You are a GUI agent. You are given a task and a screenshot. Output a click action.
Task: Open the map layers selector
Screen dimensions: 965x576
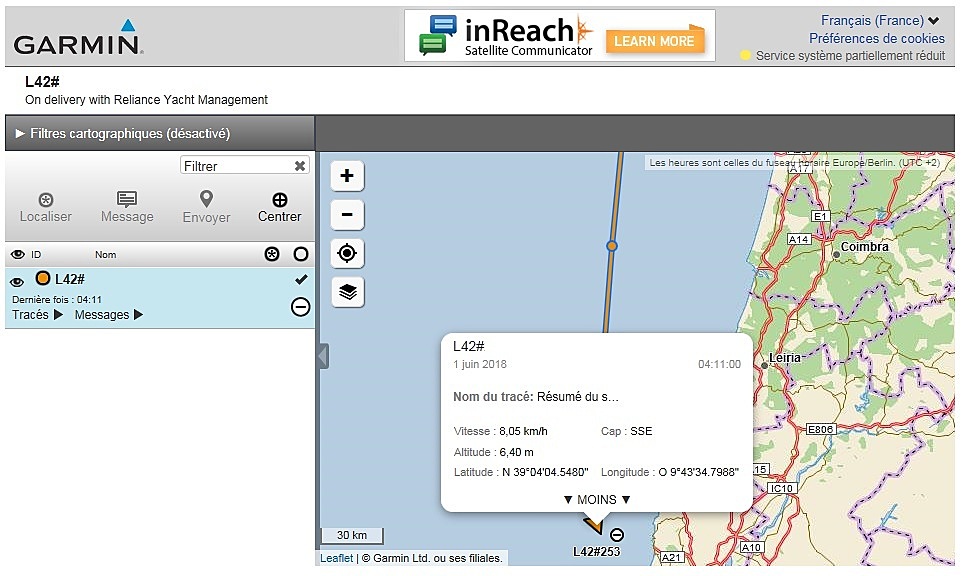point(347,292)
